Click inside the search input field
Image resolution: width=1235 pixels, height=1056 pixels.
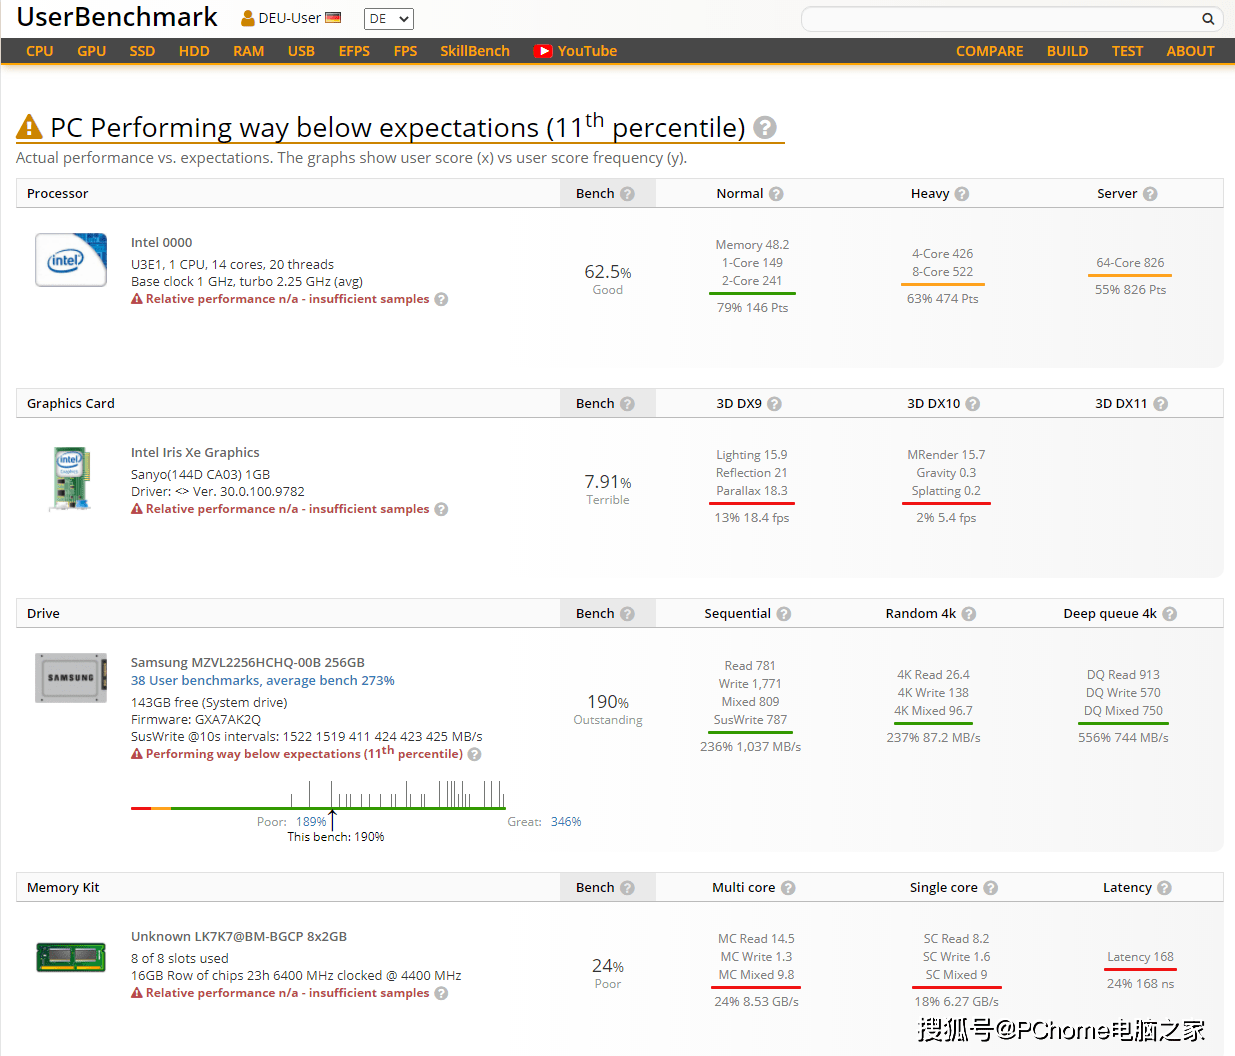[x=1001, y=19]
